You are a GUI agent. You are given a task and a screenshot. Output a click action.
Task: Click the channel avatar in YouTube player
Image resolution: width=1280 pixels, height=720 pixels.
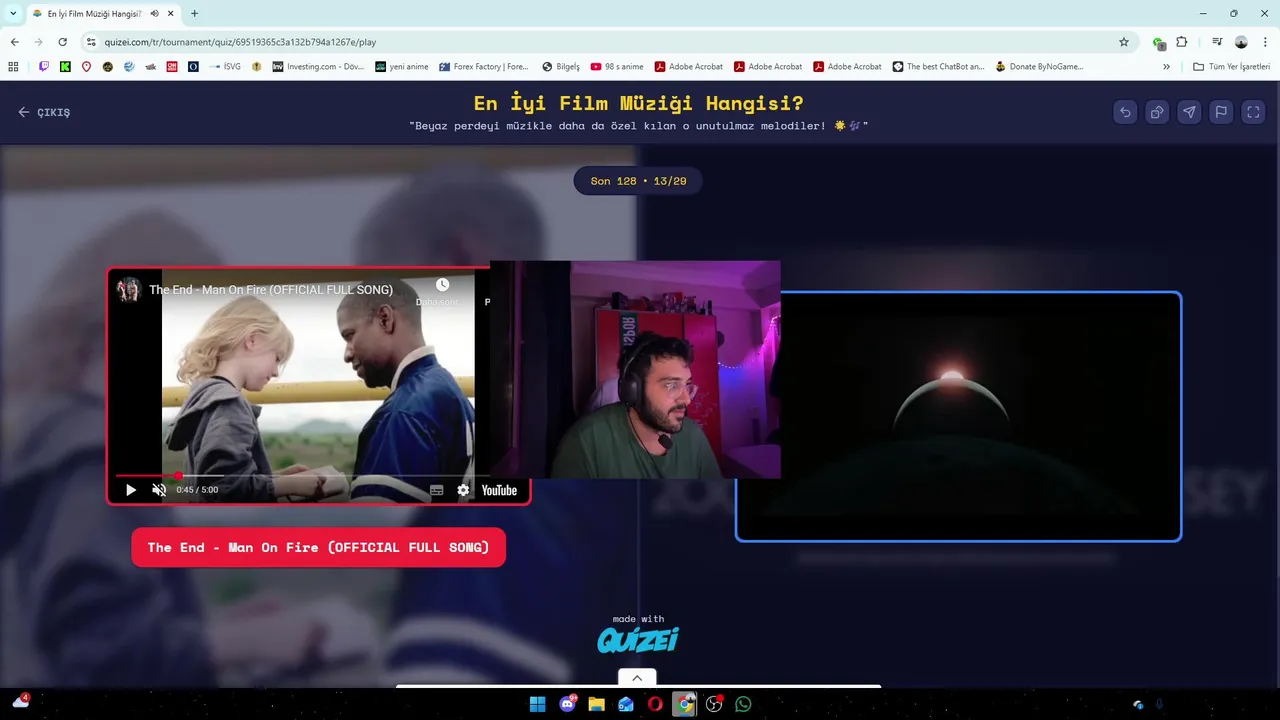pyautogui.click(x=129, y=290)
